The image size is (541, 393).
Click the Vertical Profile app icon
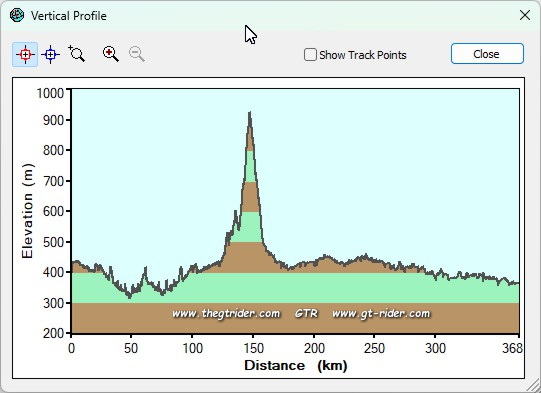(x=17, y=16)
